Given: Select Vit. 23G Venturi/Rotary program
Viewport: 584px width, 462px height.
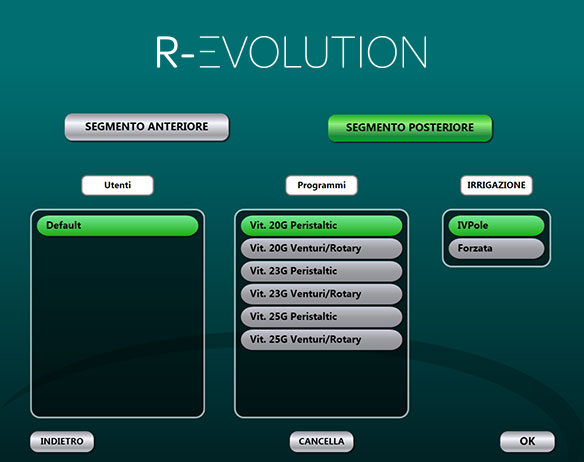Looking at the screenshot, I should click(x=321, y=294).
